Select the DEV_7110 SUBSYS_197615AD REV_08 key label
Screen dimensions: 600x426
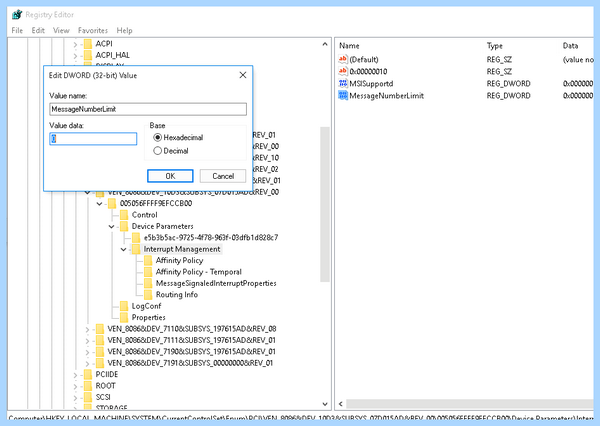pos(192,329)
